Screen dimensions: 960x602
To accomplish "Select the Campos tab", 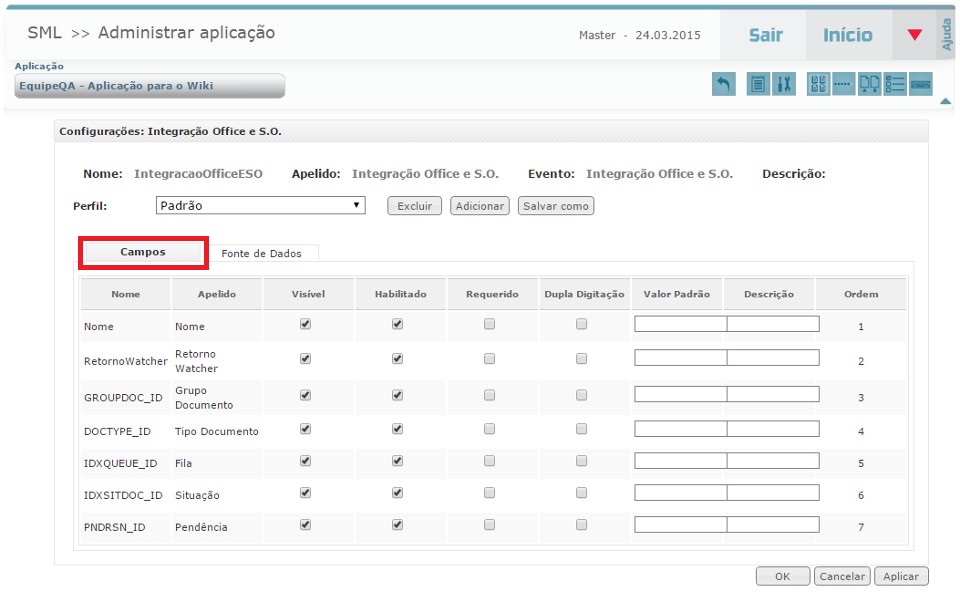I will click(142, 252).
